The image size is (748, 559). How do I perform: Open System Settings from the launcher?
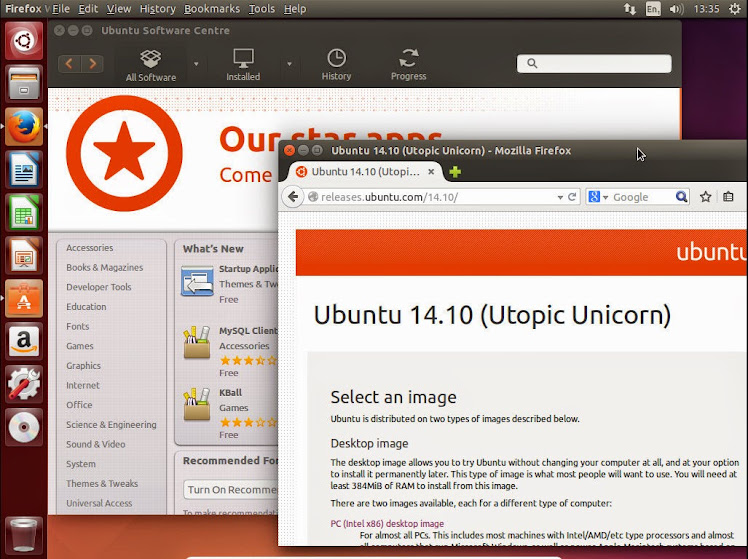pyautogui.click(x=24, y=384)
